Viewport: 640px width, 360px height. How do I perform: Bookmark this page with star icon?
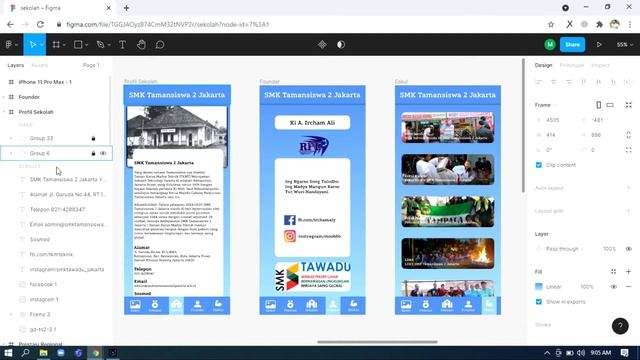(x=551, y=24)
